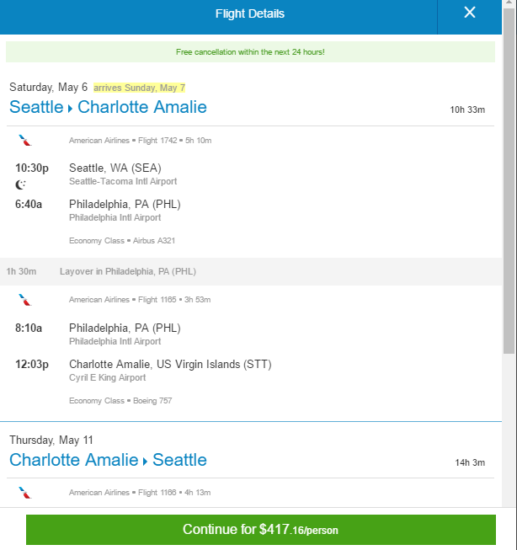
Task: Click the vertical scrollbar thumb
Action: pos(509,181)
